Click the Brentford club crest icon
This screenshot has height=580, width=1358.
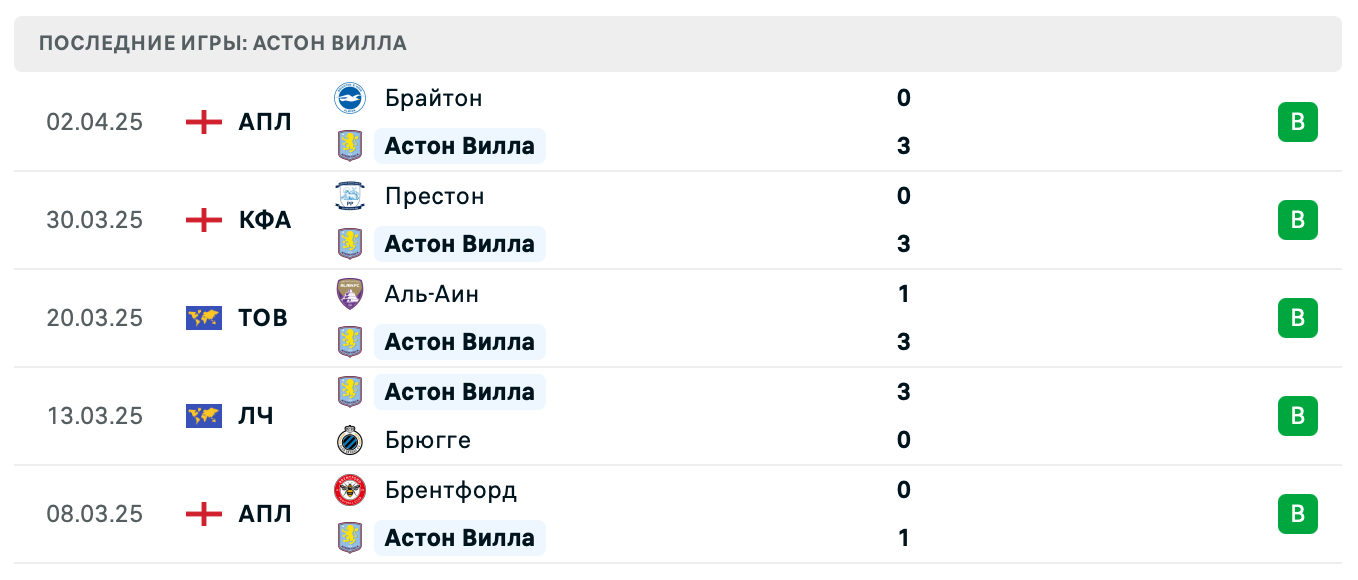coord(350,490)
